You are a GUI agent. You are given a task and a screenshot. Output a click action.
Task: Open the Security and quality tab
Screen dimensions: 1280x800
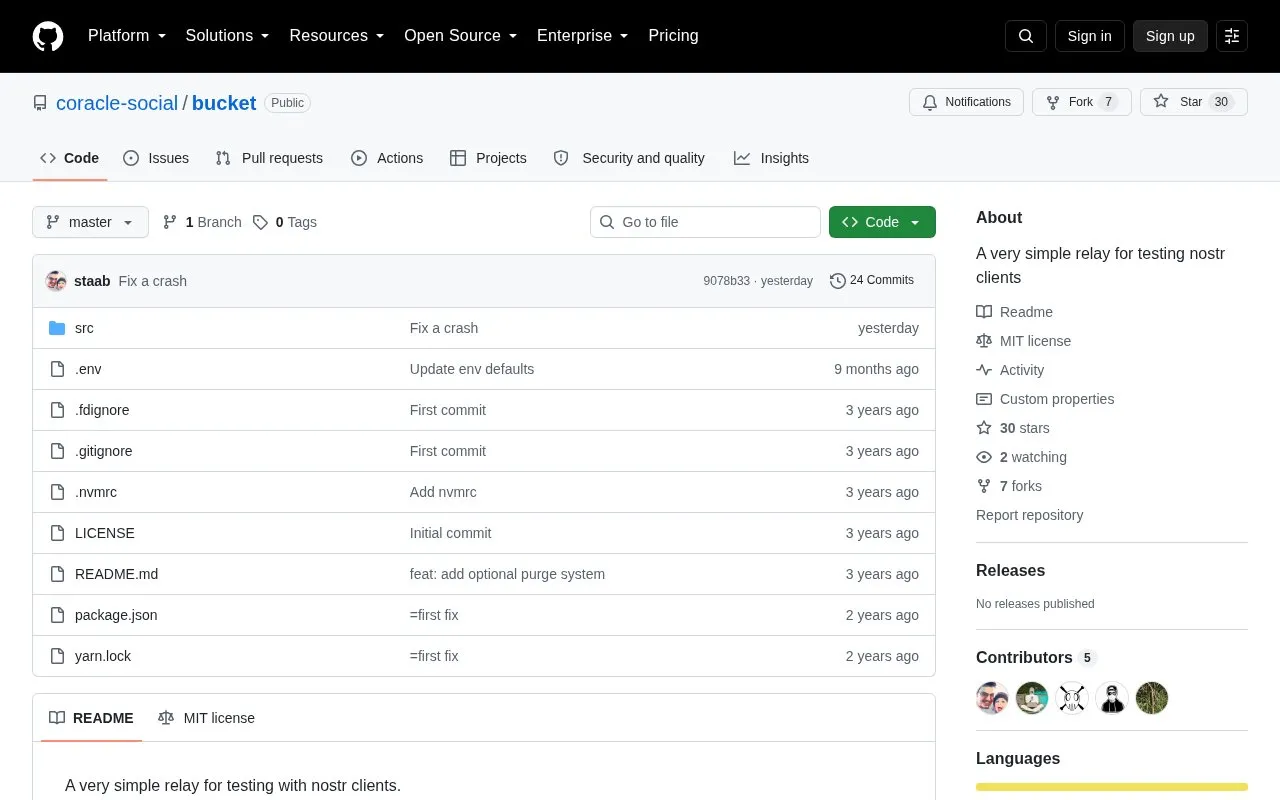[629, 158]
